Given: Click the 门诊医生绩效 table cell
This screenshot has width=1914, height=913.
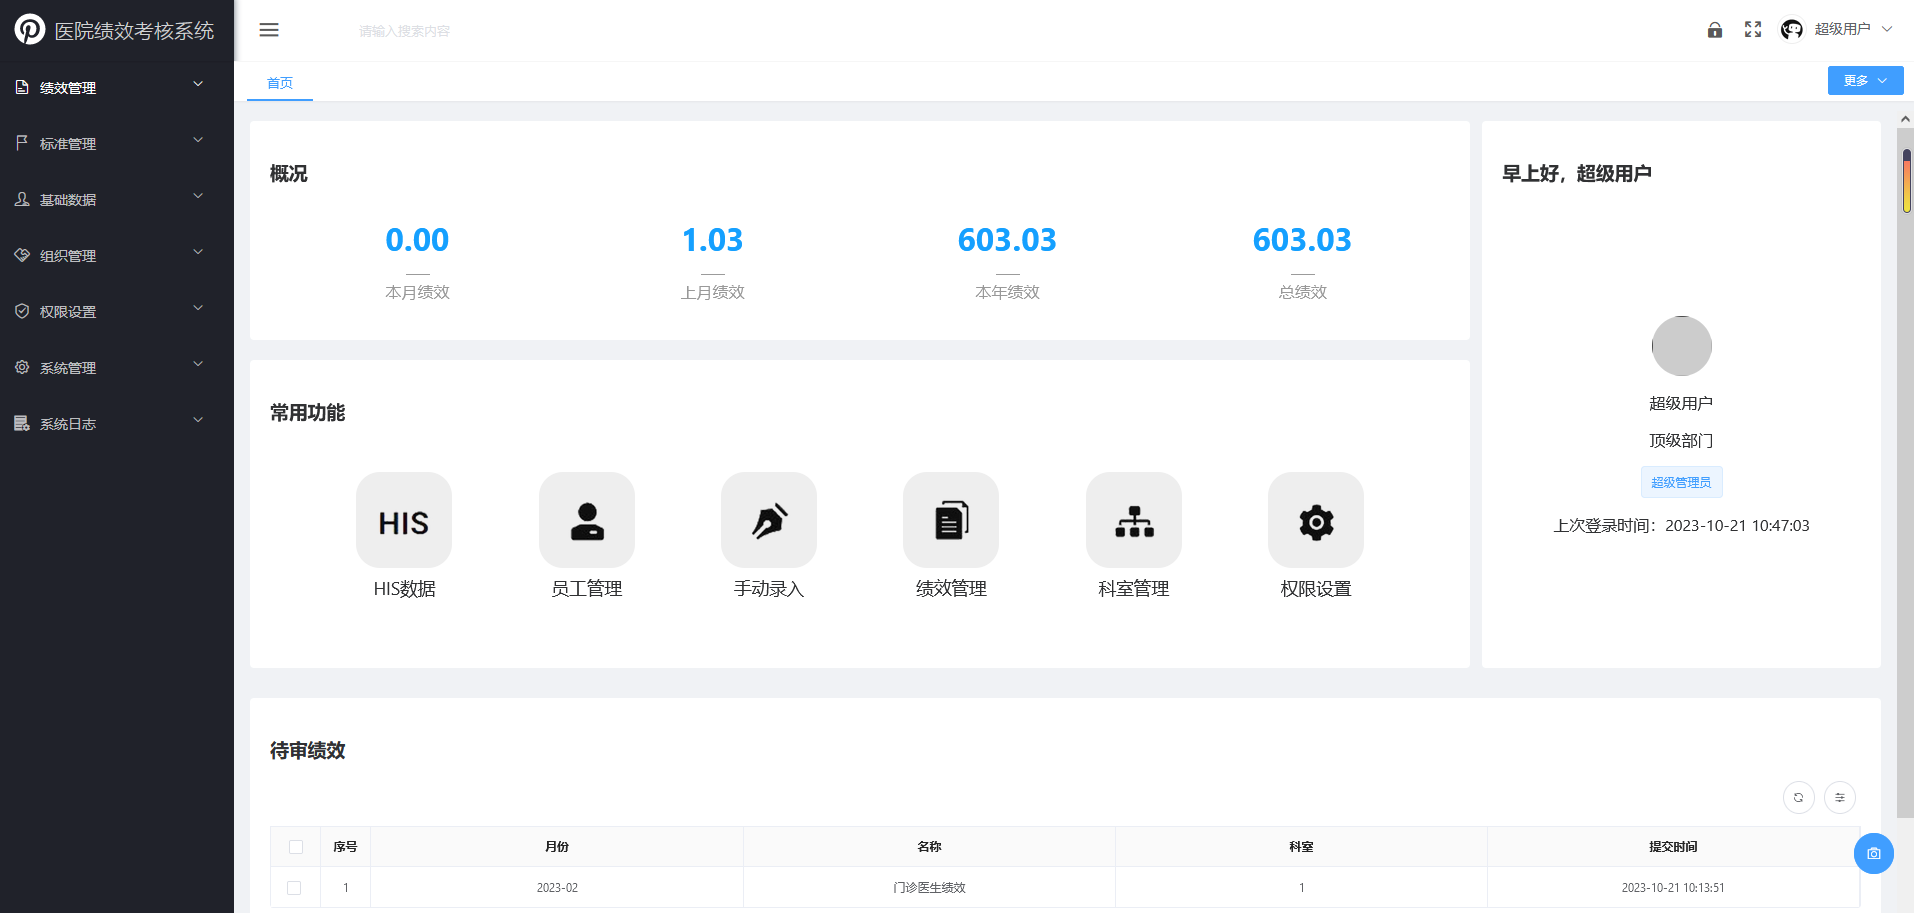Looking at the screenshot, I should click(x=929, y=888).
